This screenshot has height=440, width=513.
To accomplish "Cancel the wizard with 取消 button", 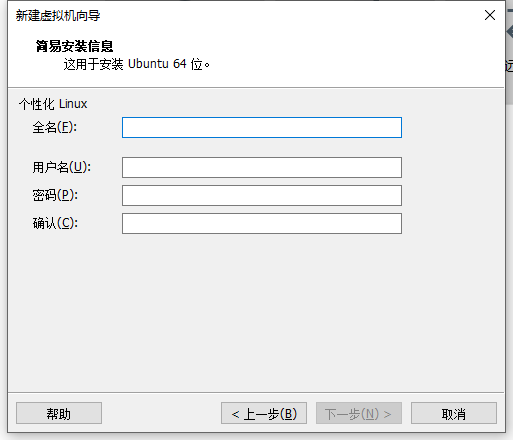I will point(454,413).
